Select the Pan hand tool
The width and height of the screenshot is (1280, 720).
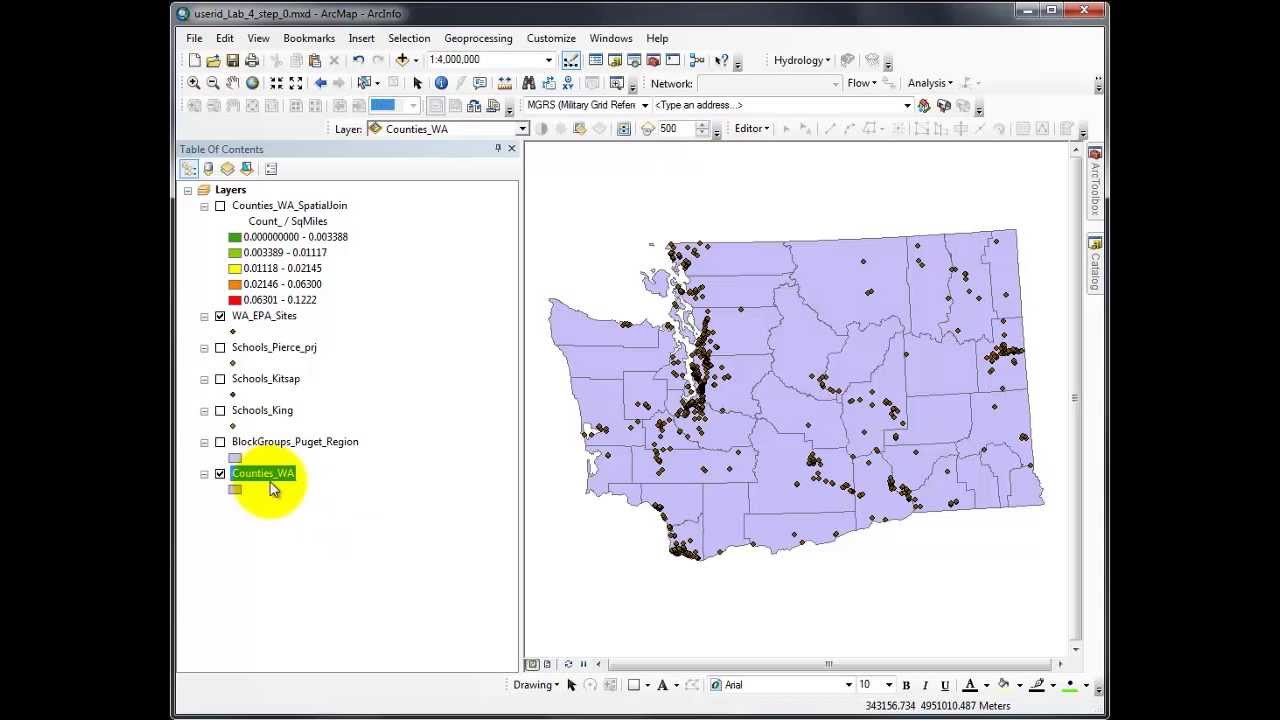(232, 83)
